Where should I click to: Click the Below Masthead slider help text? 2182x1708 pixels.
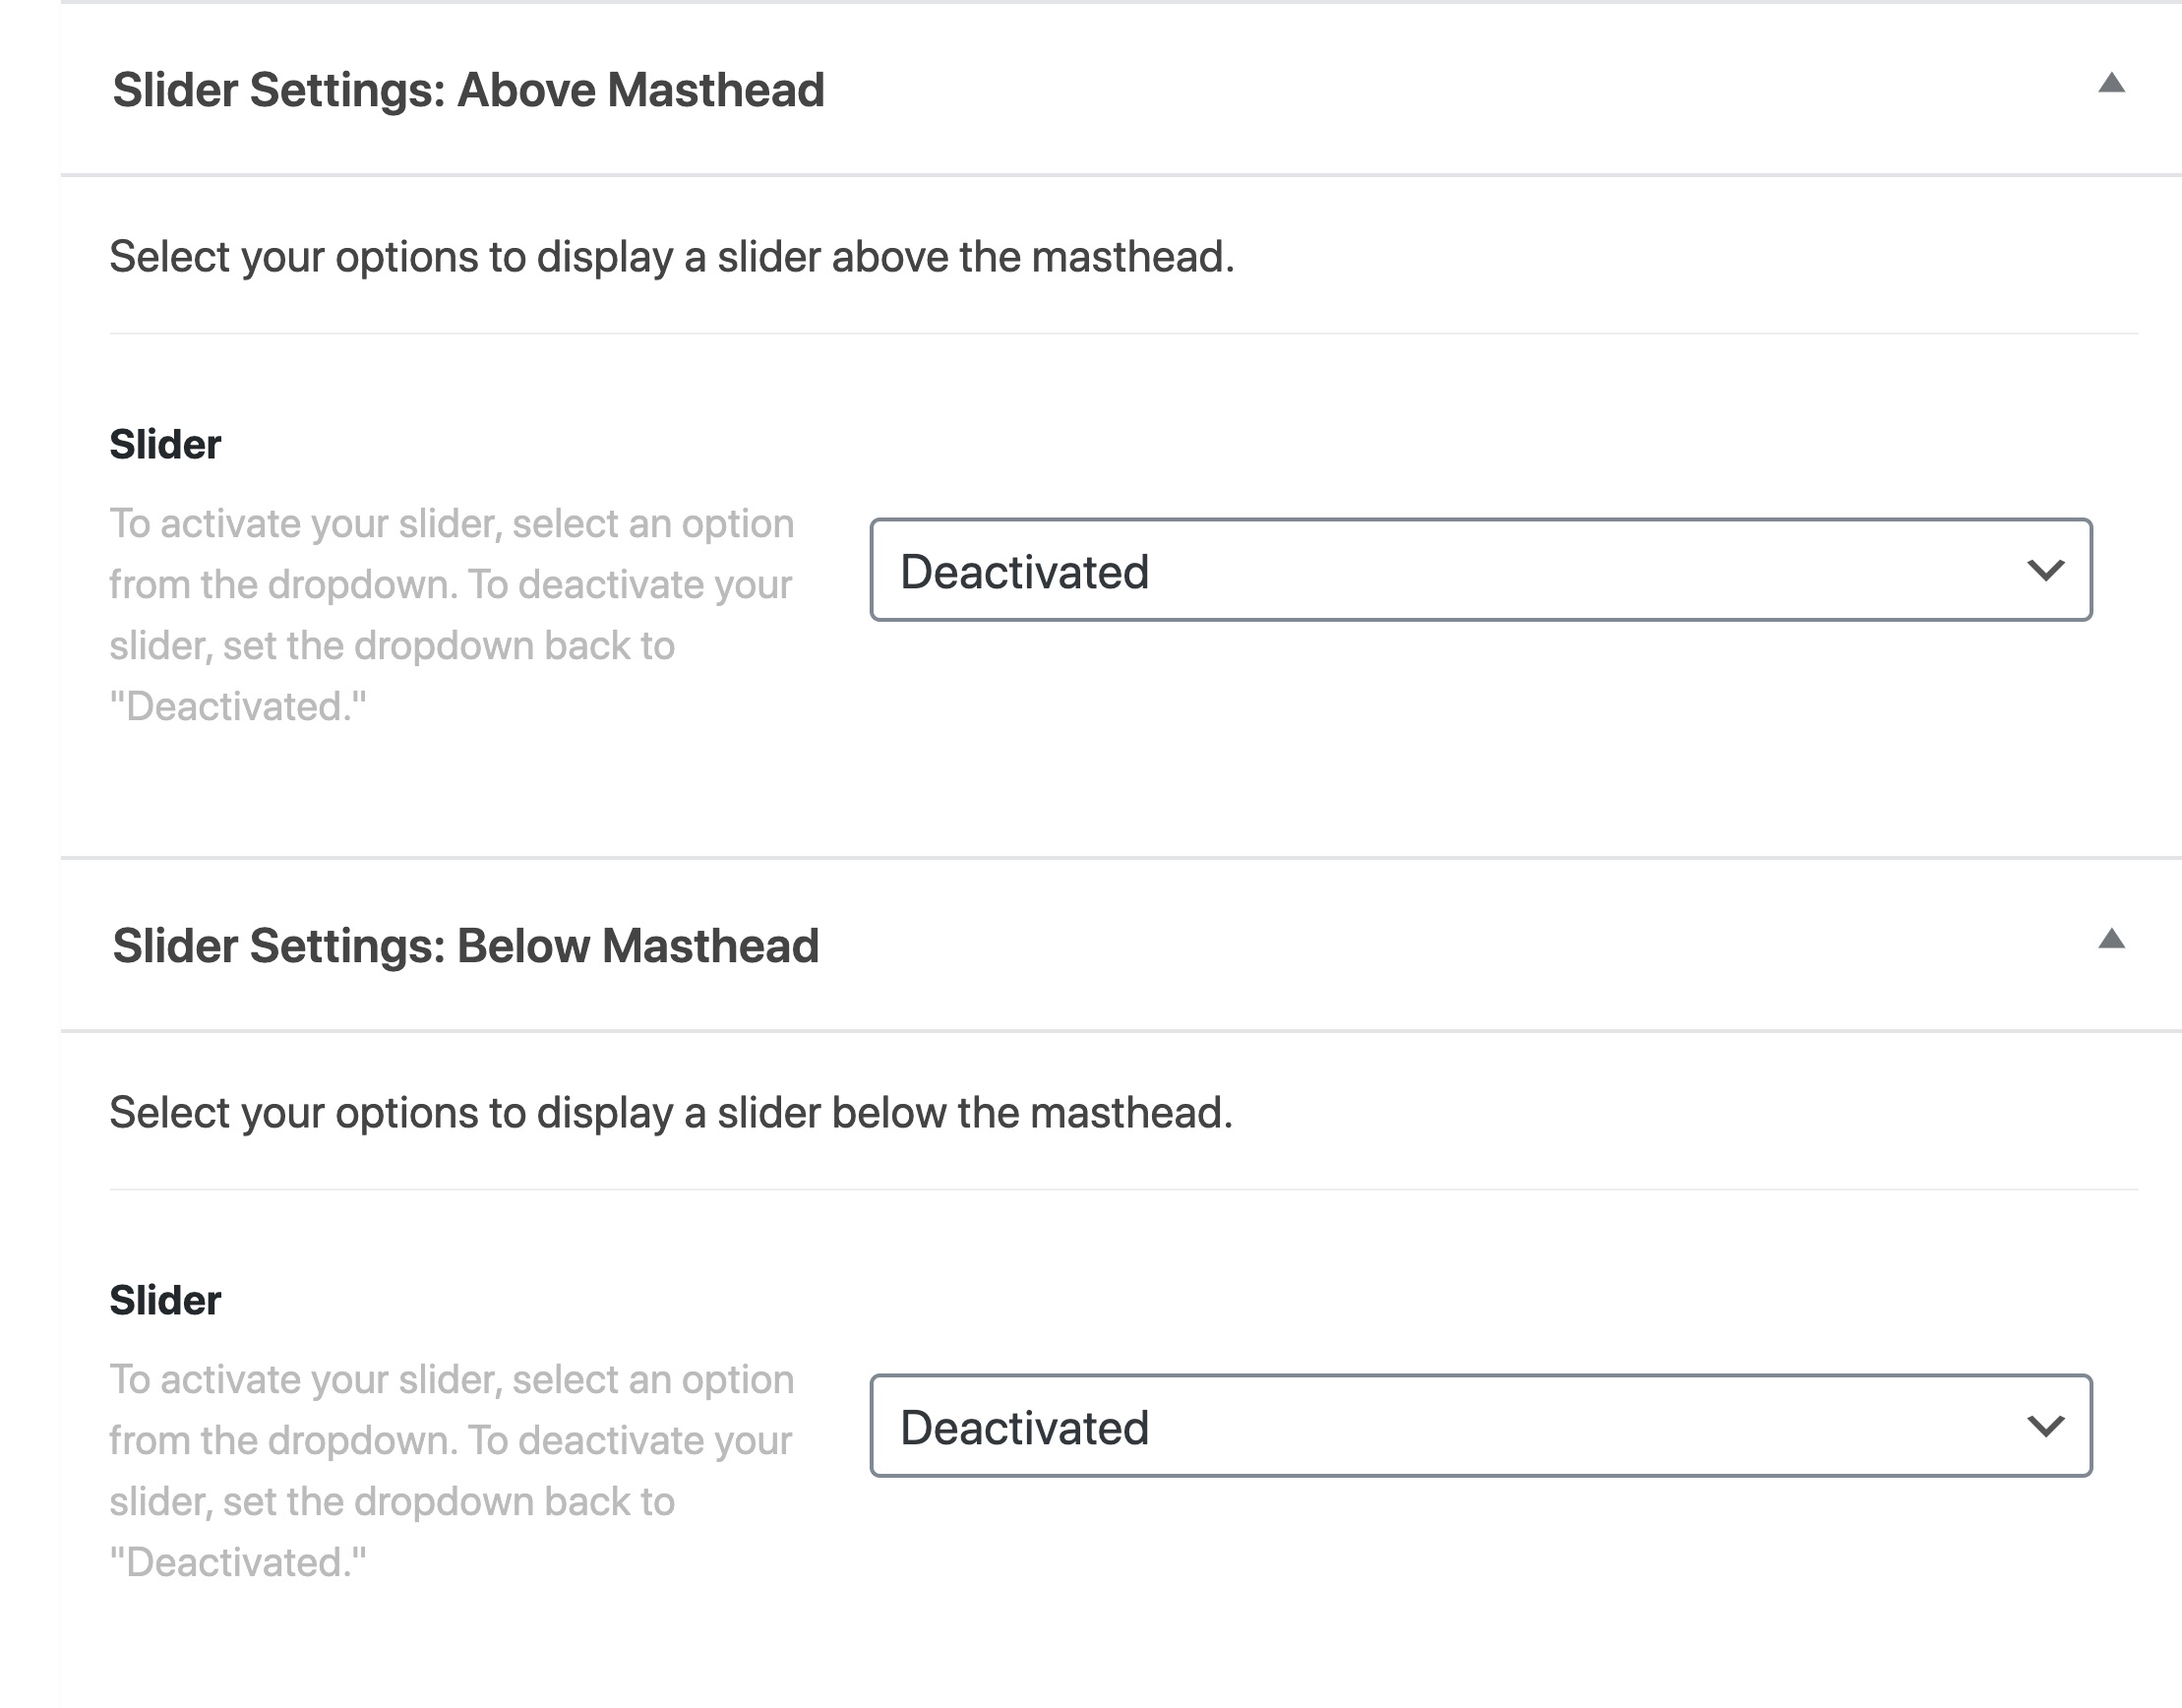point(452,1471)
